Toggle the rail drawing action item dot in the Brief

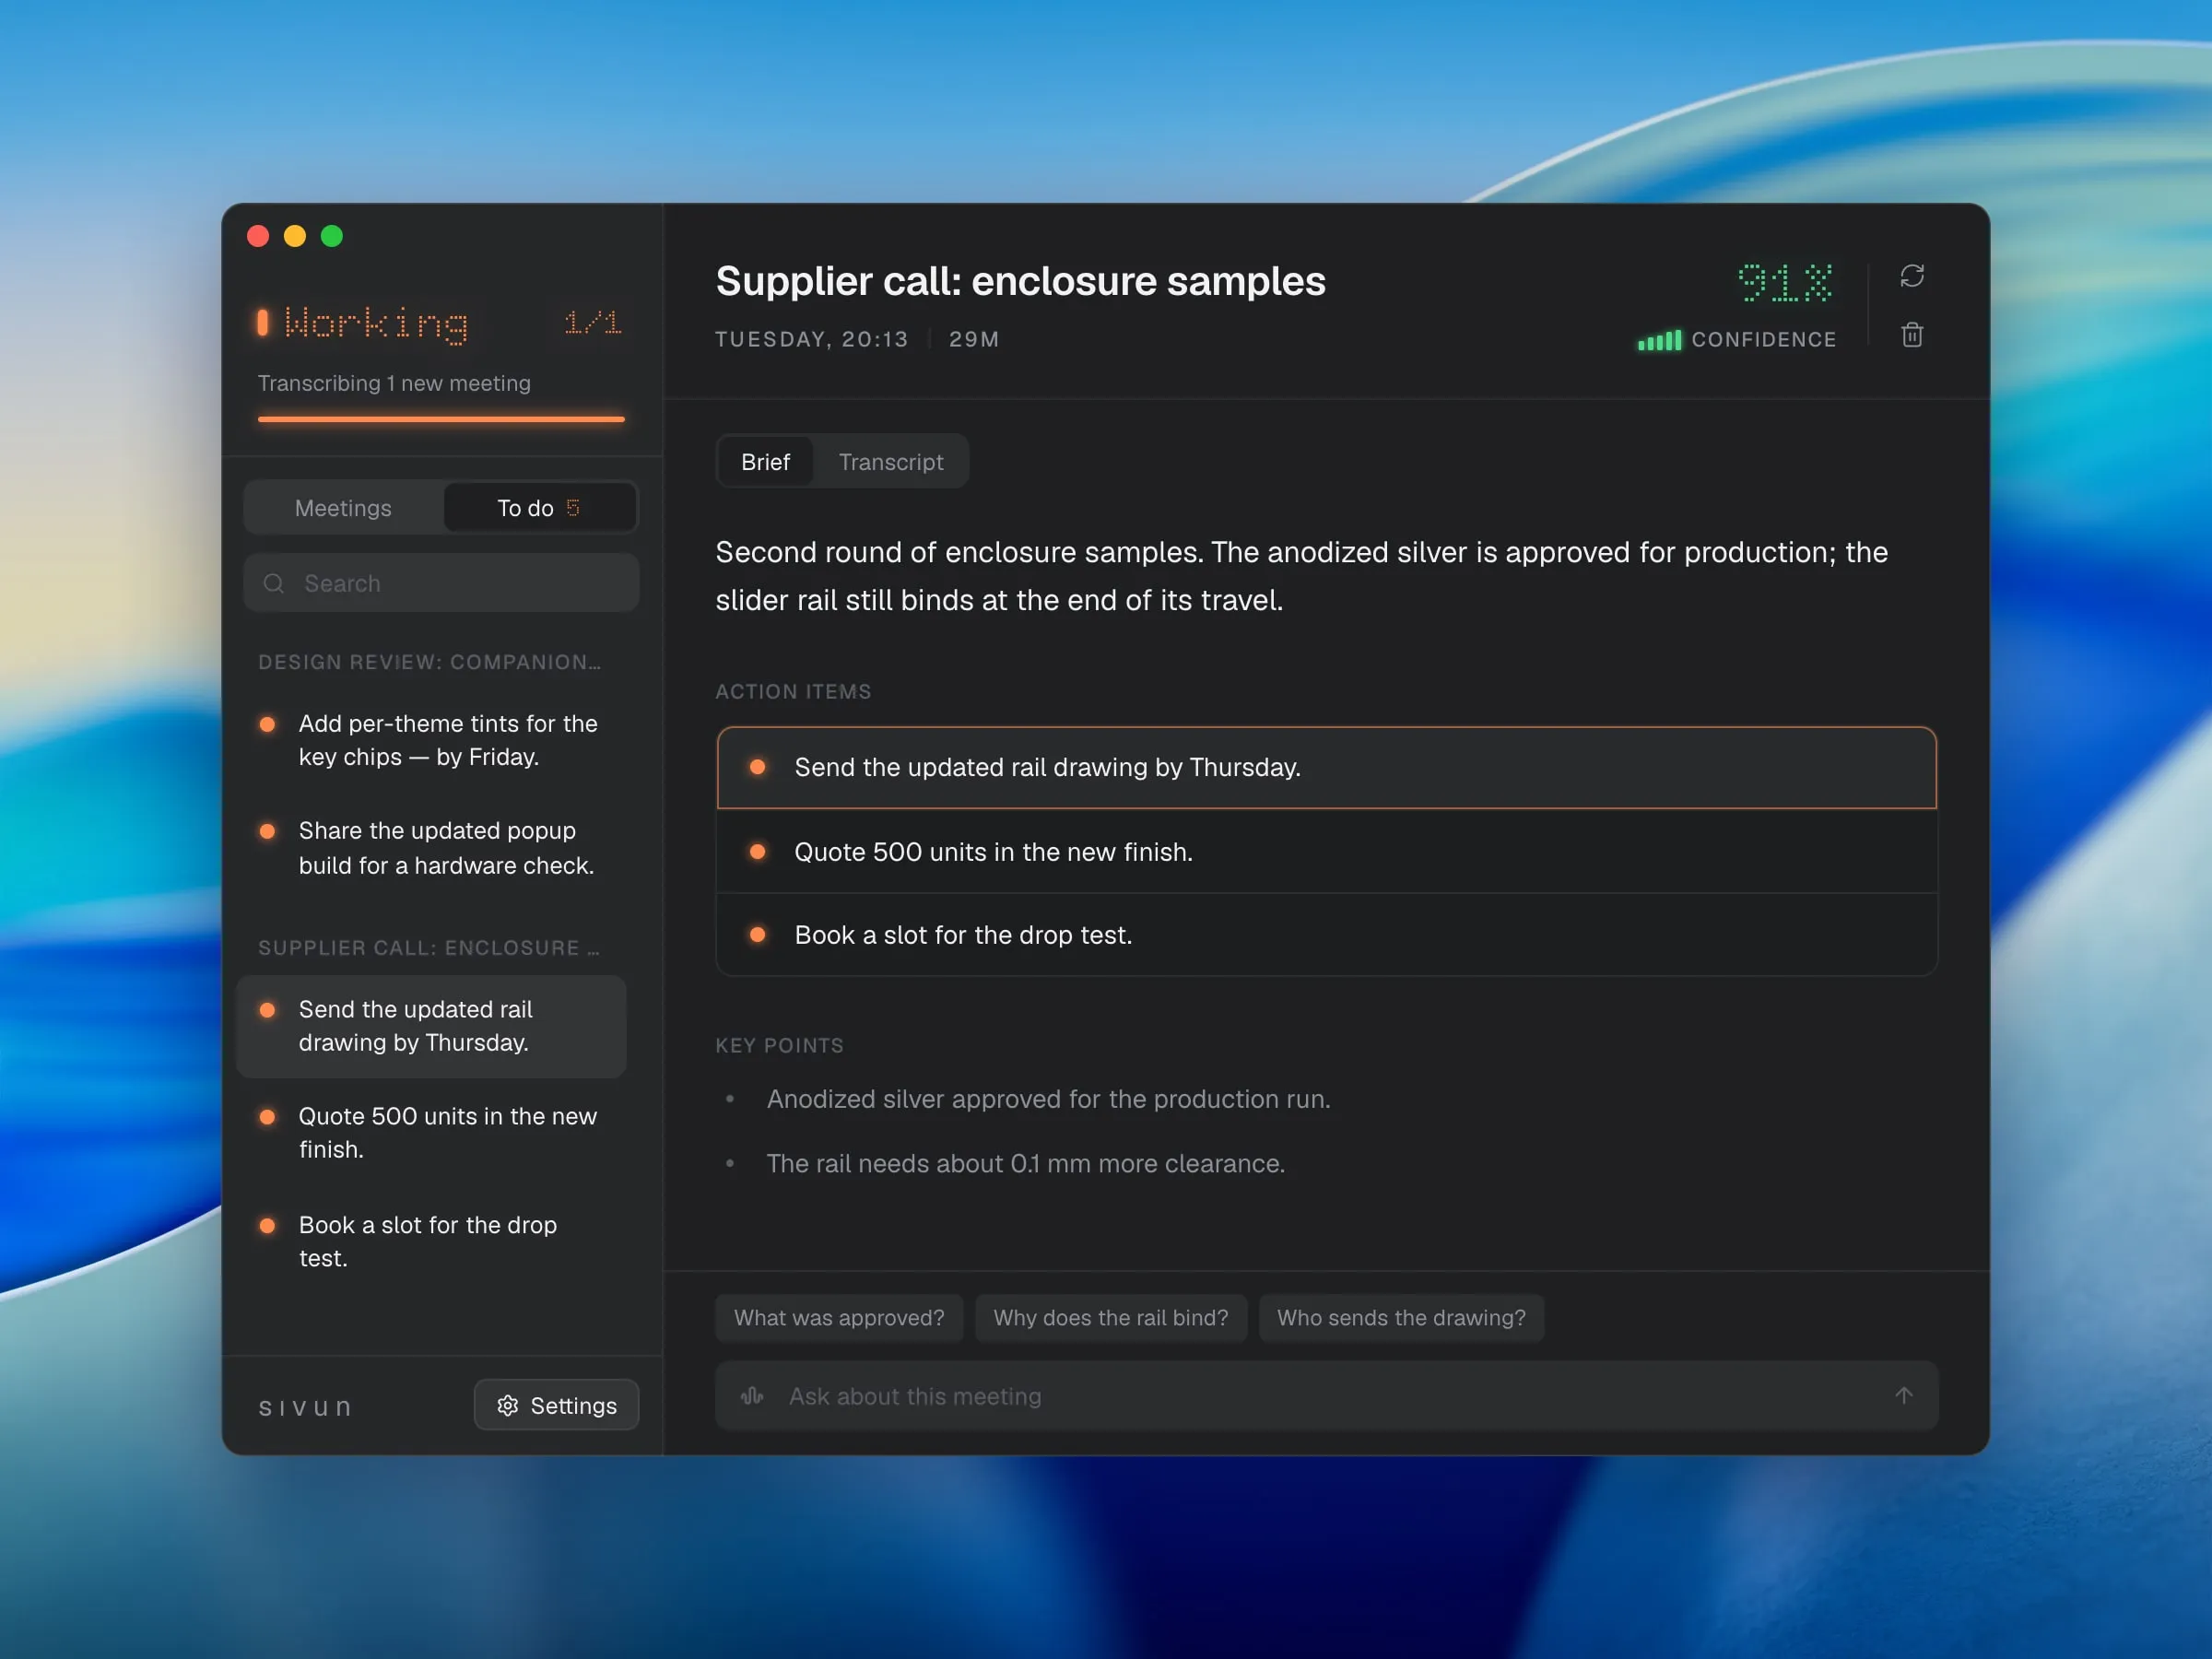point(757,767)
